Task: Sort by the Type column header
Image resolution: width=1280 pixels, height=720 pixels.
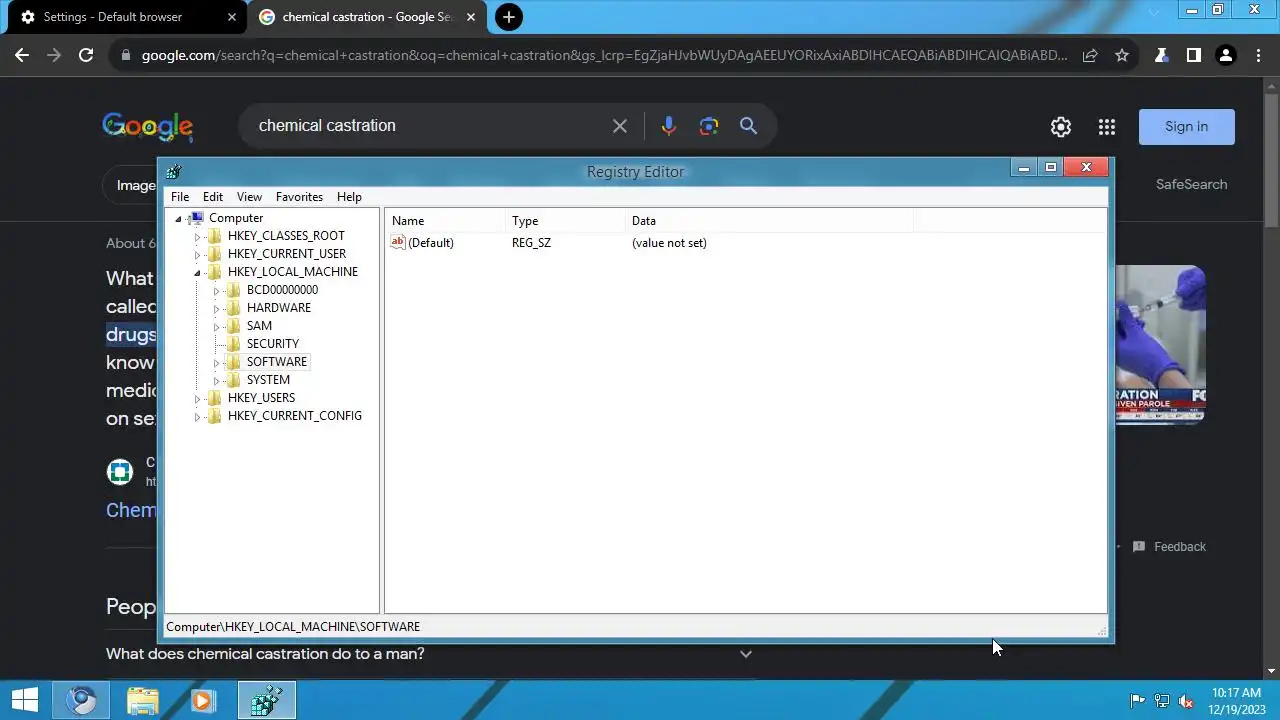Action: [565, 221]
